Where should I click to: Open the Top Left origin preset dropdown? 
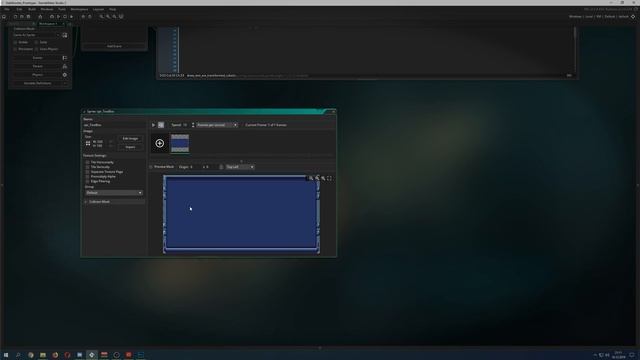(240, 167)
